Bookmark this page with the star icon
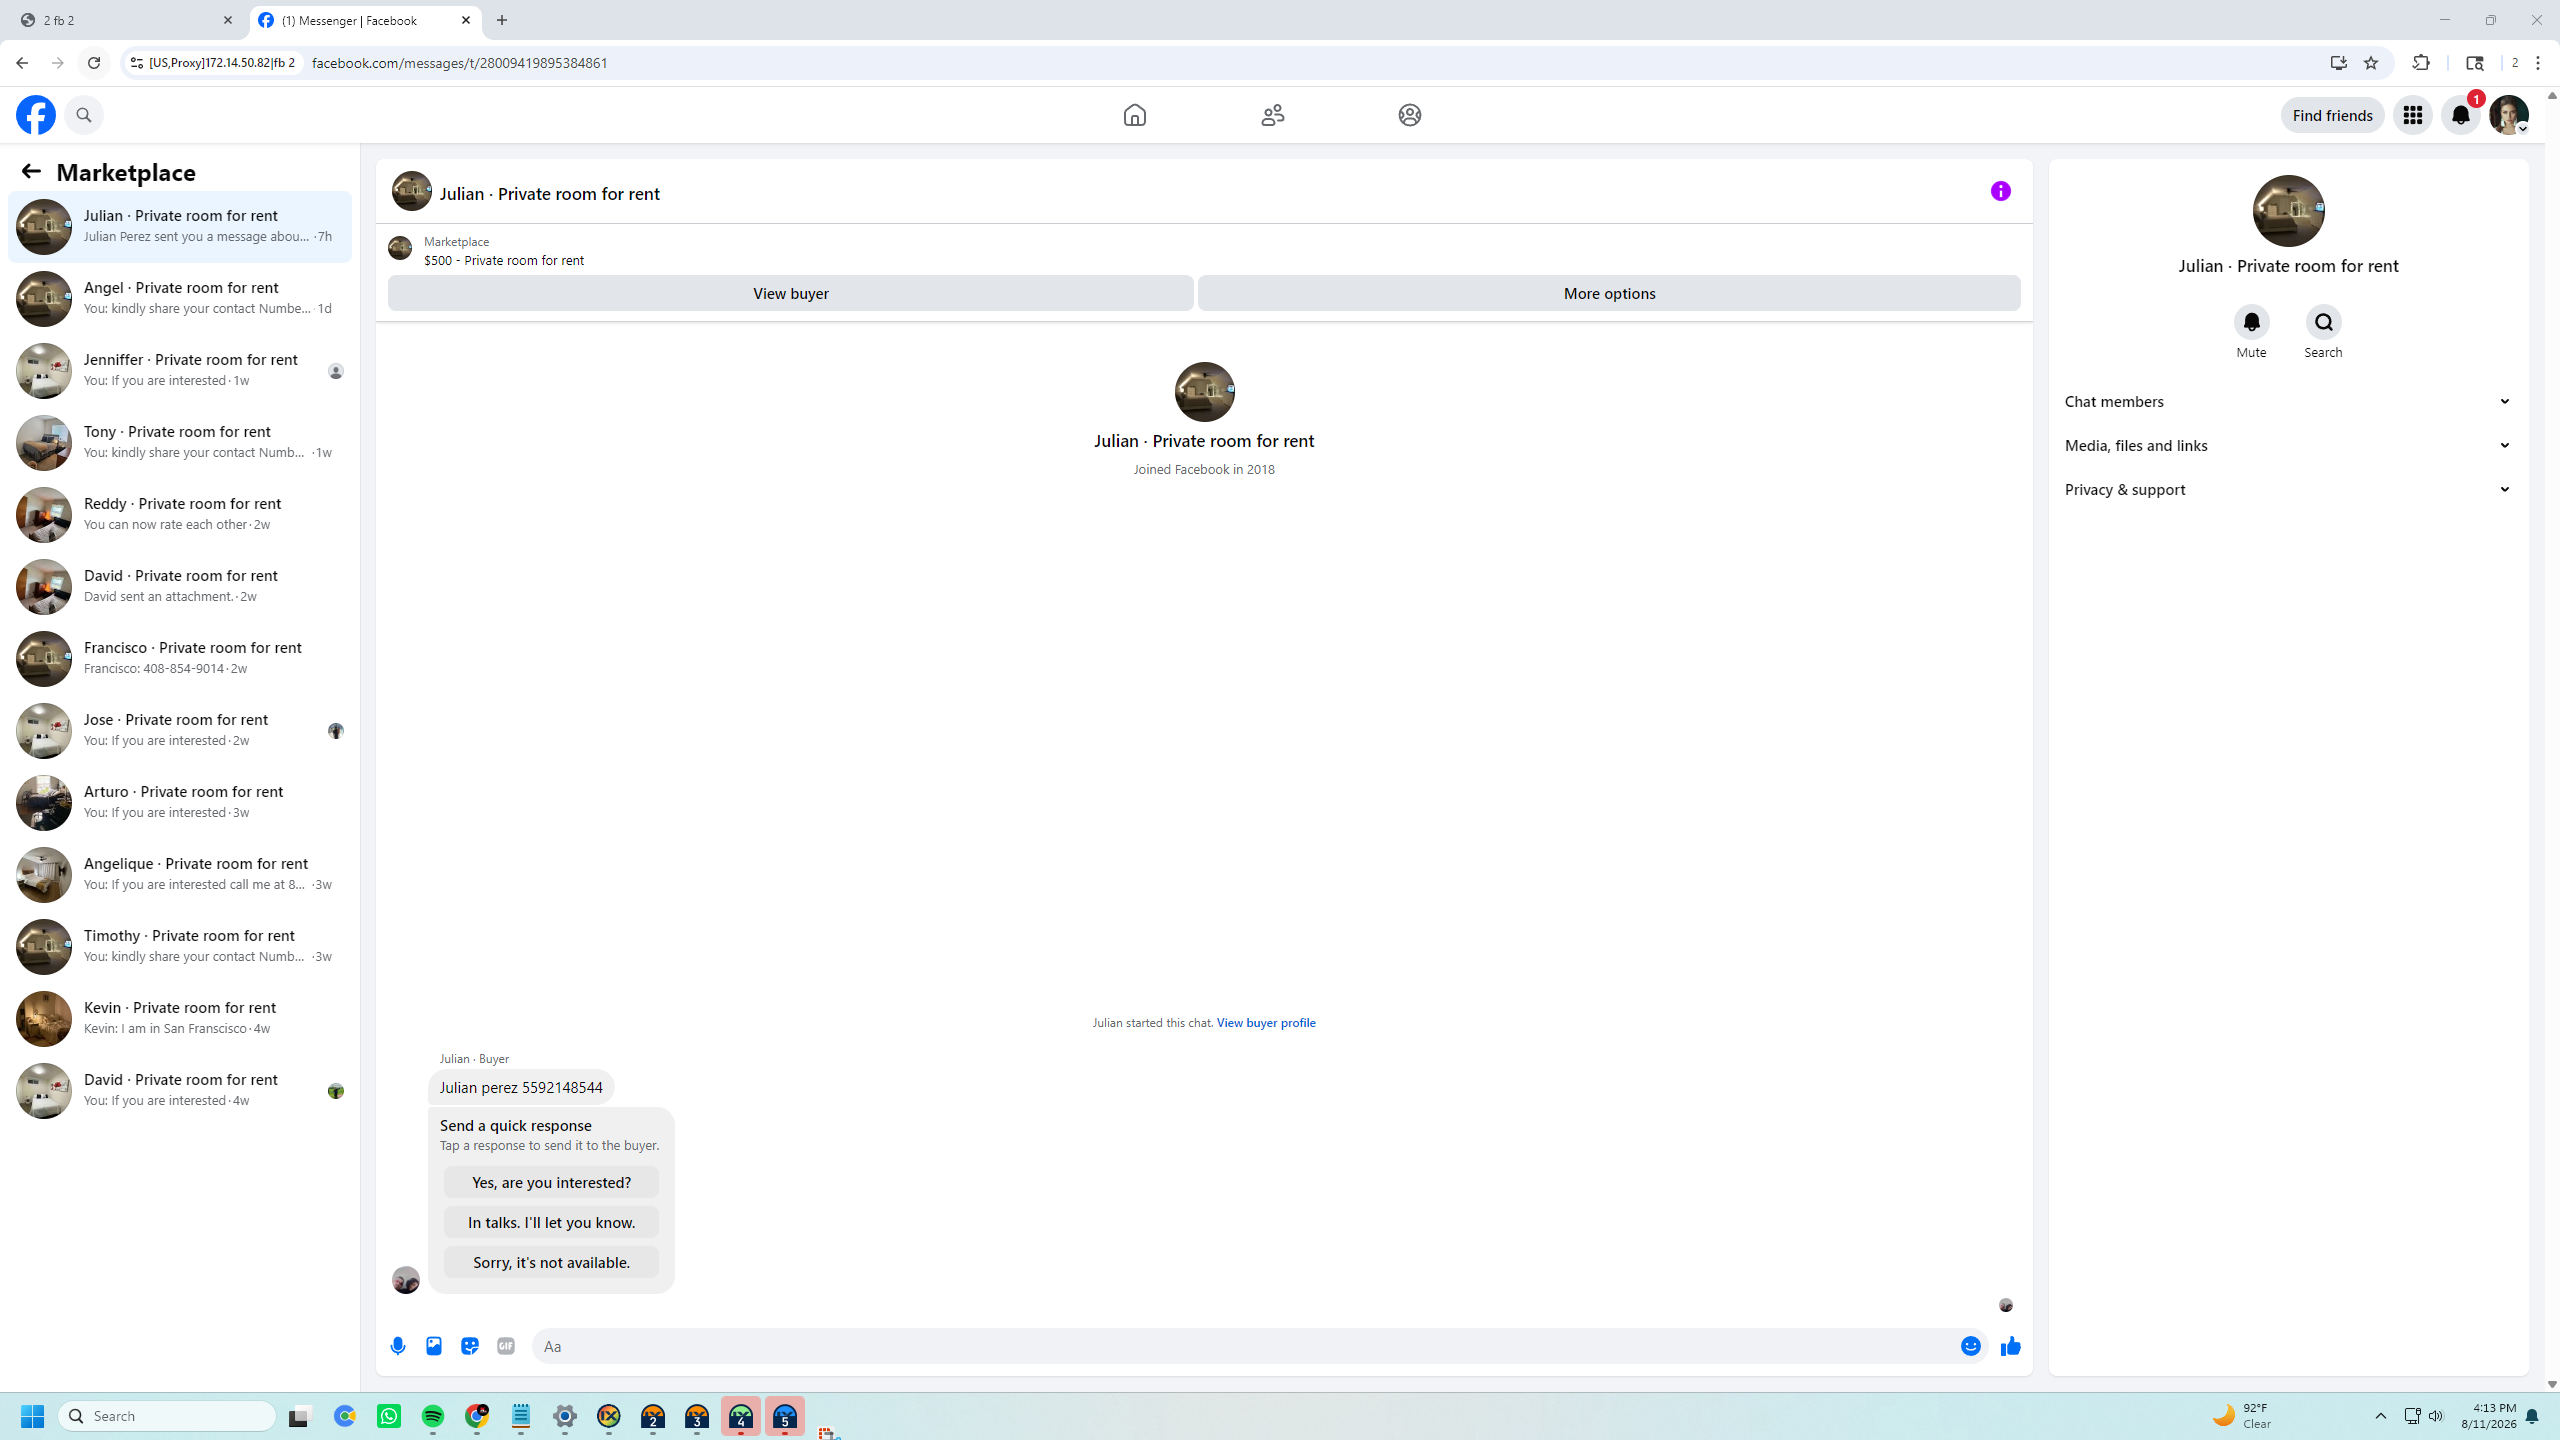Viewport: 2560px width, 1440px height. (x=2370, y=63)
